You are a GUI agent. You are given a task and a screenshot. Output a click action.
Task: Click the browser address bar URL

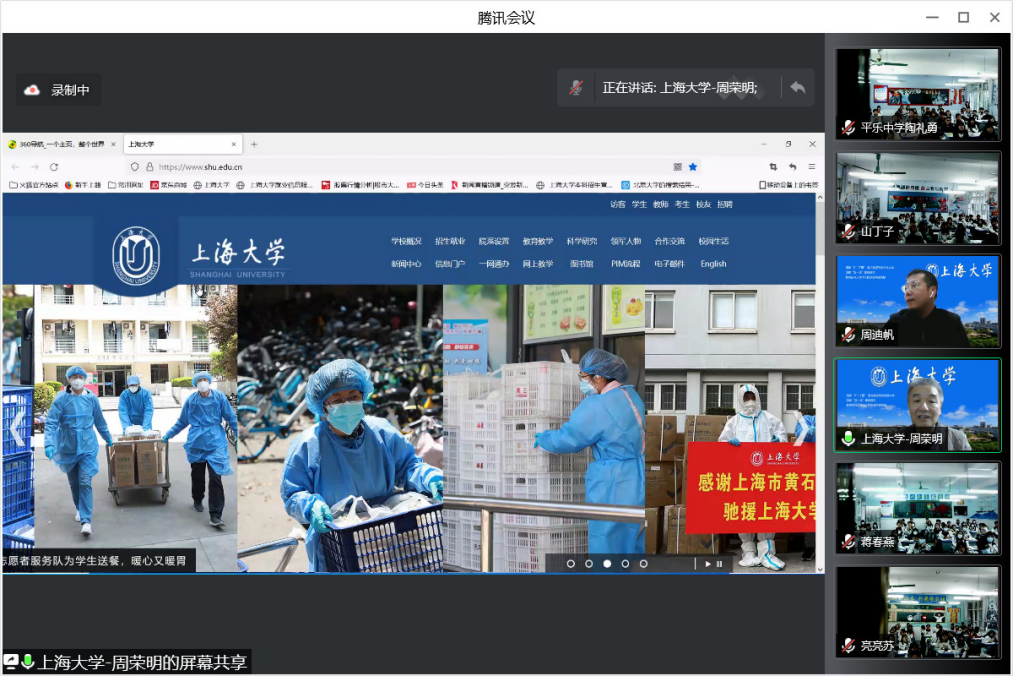tap(201, 167)
